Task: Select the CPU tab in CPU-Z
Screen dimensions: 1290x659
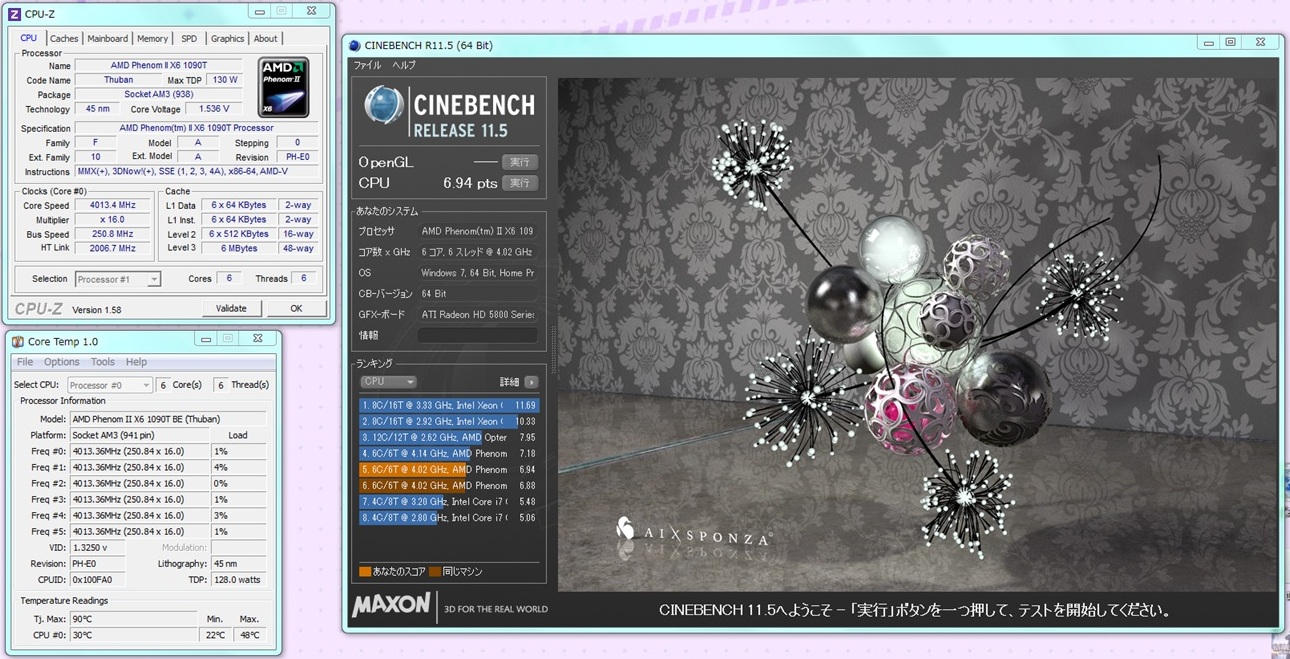Action: click(x=29, y=38)
